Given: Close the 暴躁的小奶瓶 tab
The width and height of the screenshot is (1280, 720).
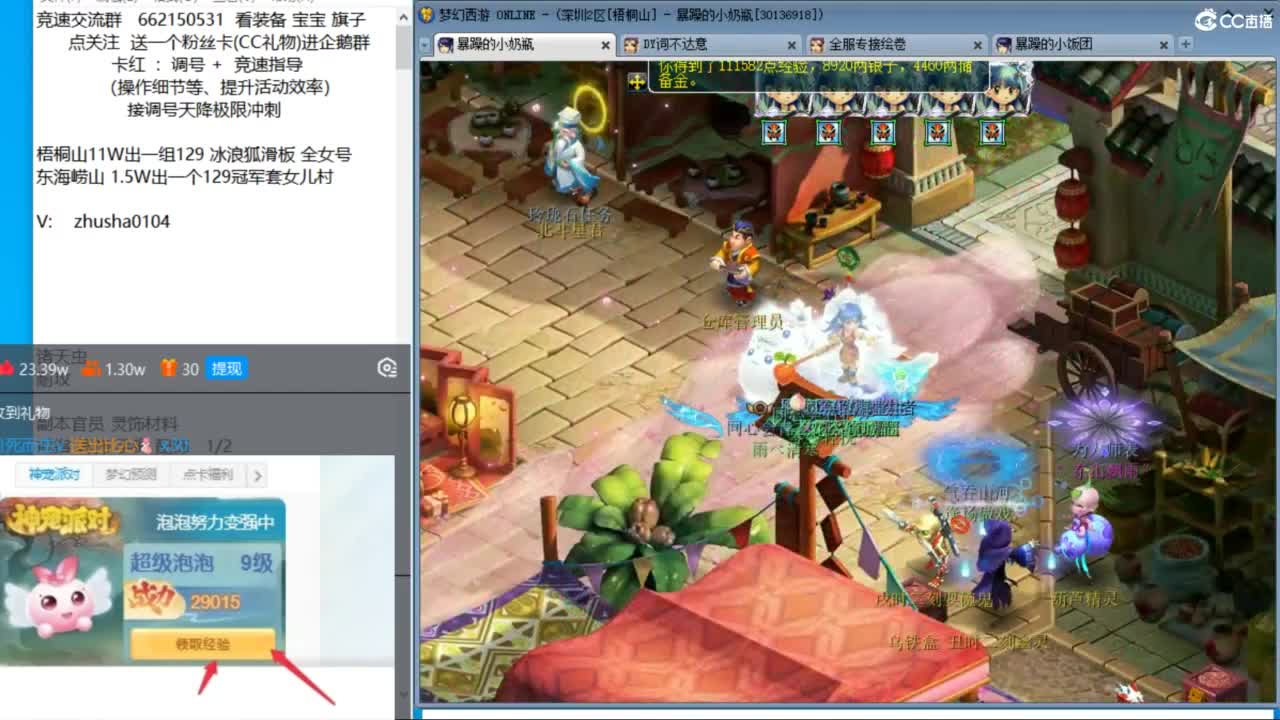Looking at the screenshot, I should (x=605, y=45).
